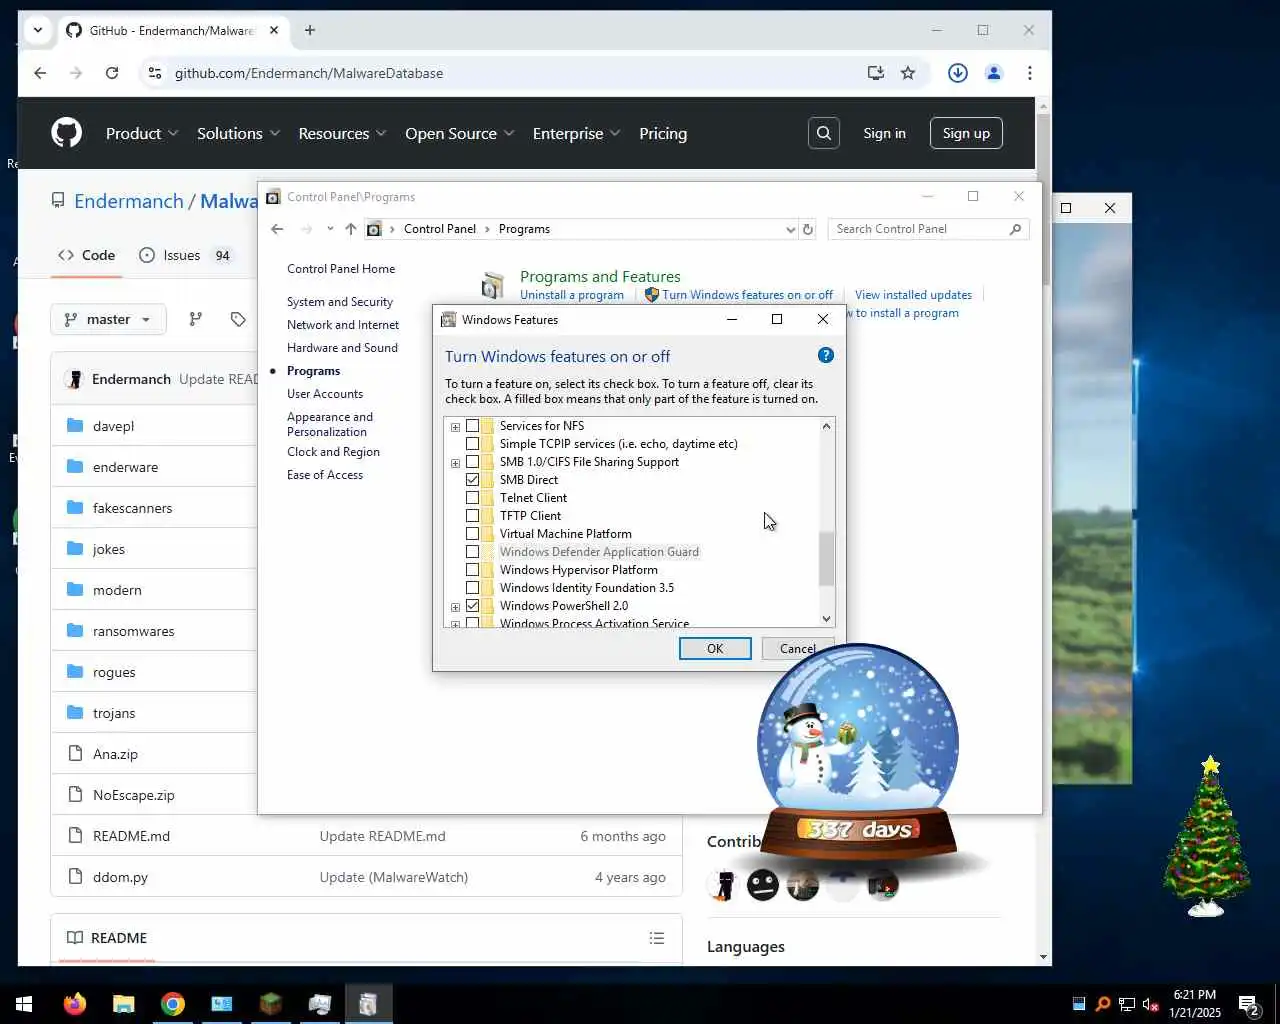Click the Sign in link
This screenshot has height=1024, width=1280.
884,133
